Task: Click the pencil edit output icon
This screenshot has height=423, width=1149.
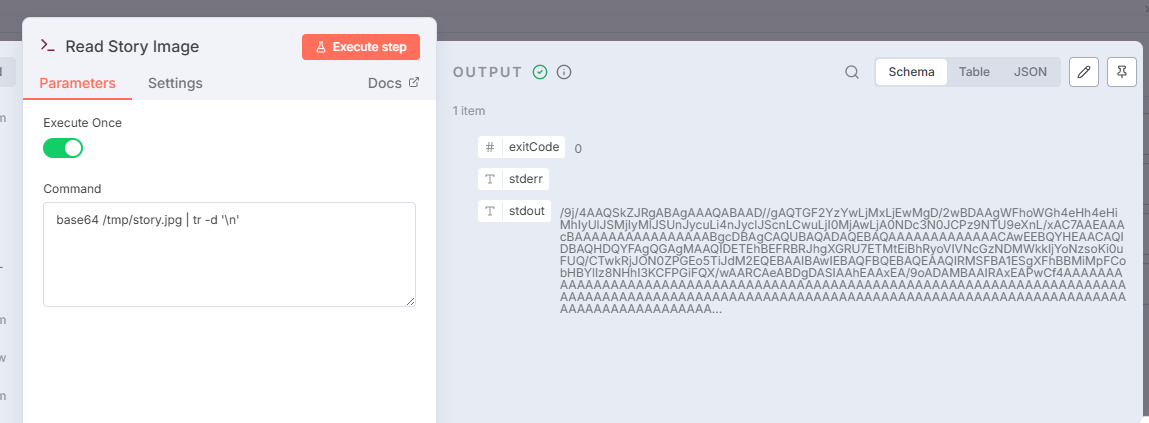Action: pyautogui.click(x=1085, y=72)
